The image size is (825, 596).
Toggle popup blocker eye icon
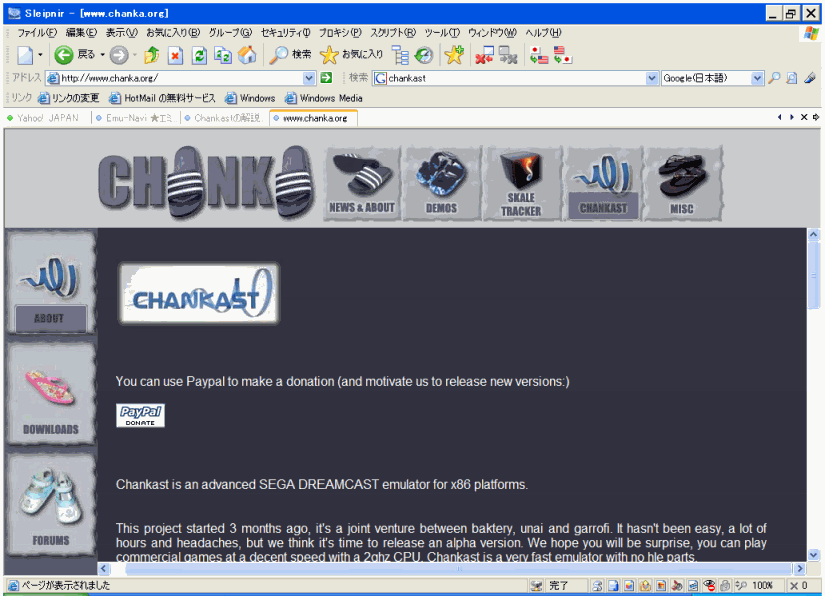pyautogui.click(x=709, y=585)
